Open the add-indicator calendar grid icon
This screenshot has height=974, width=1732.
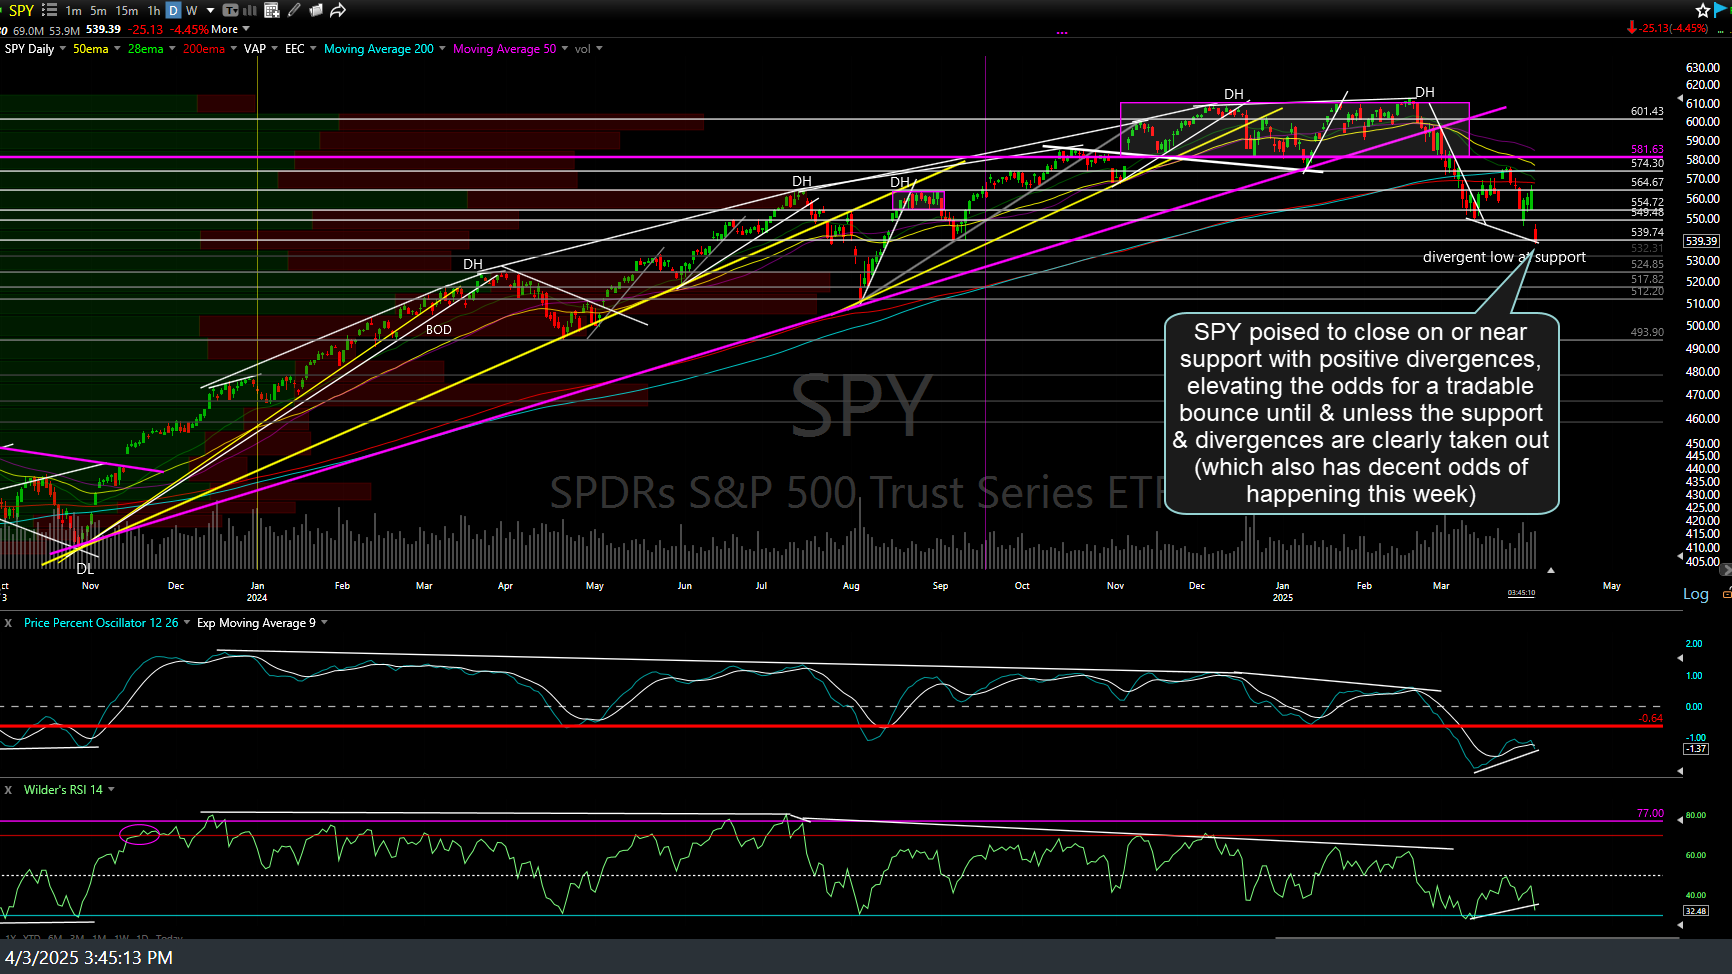tap(272, 10)
